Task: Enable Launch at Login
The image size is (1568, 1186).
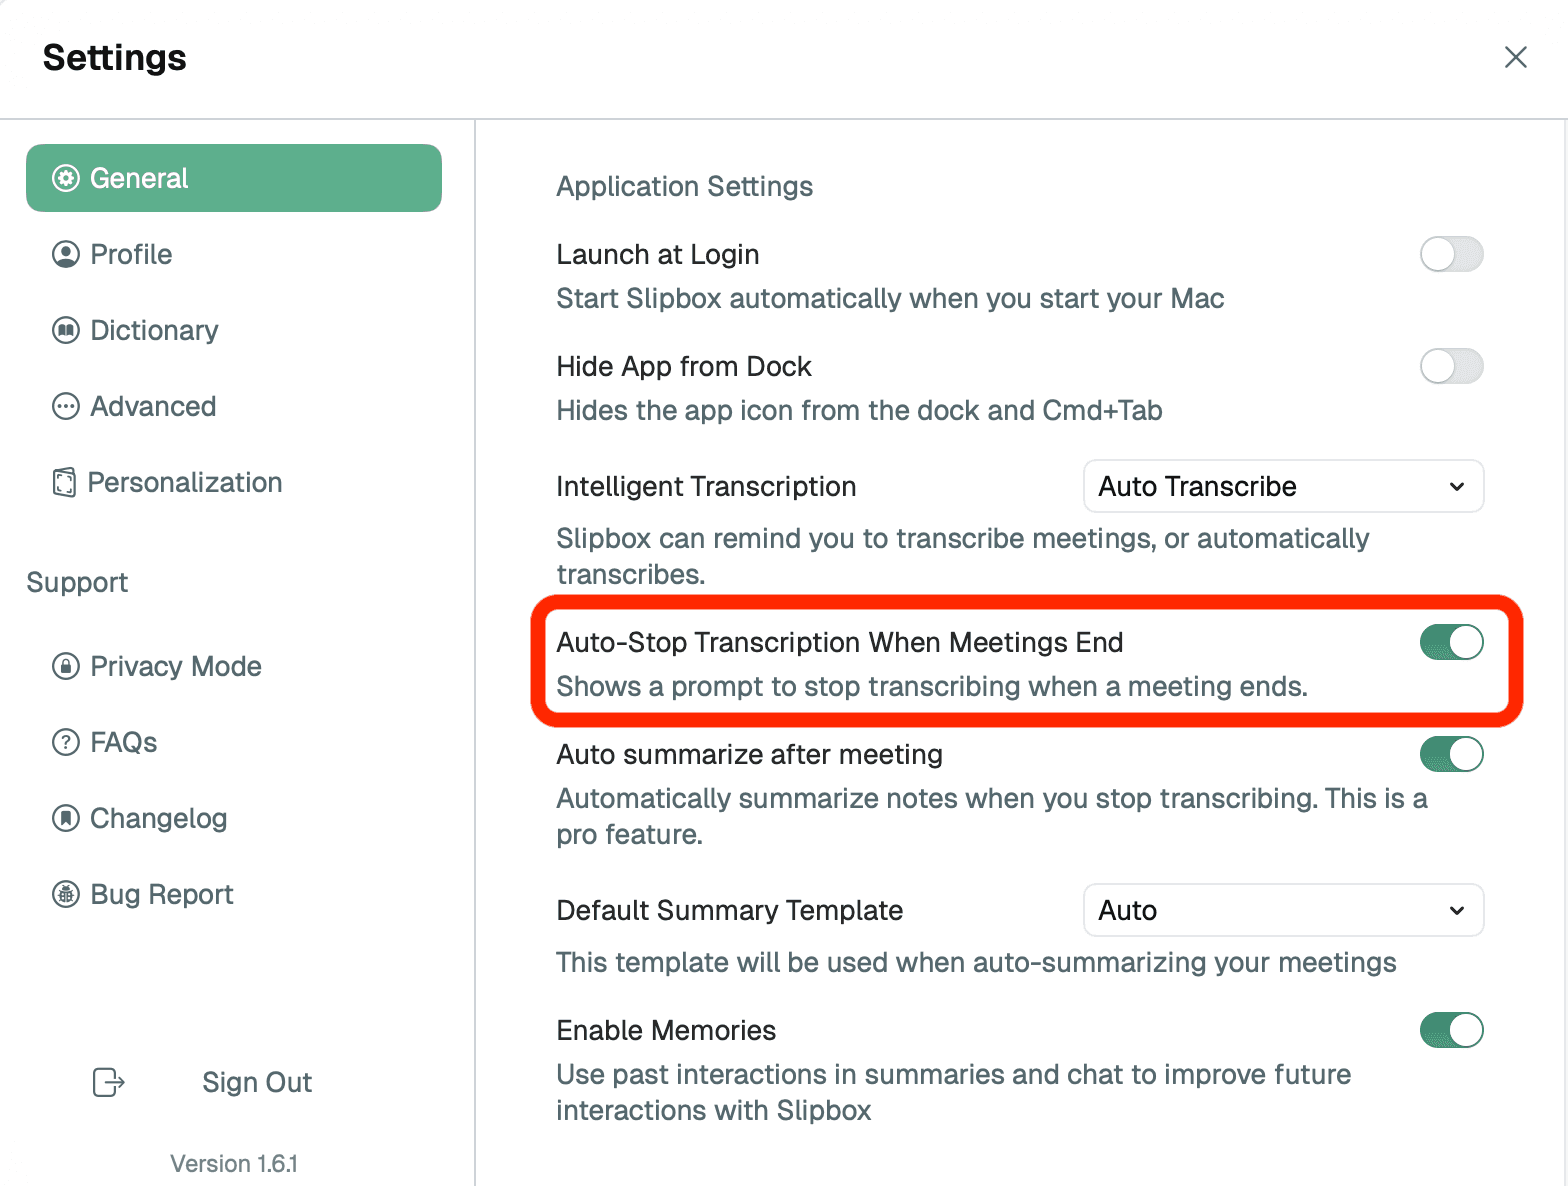Action: (1451, 254)
